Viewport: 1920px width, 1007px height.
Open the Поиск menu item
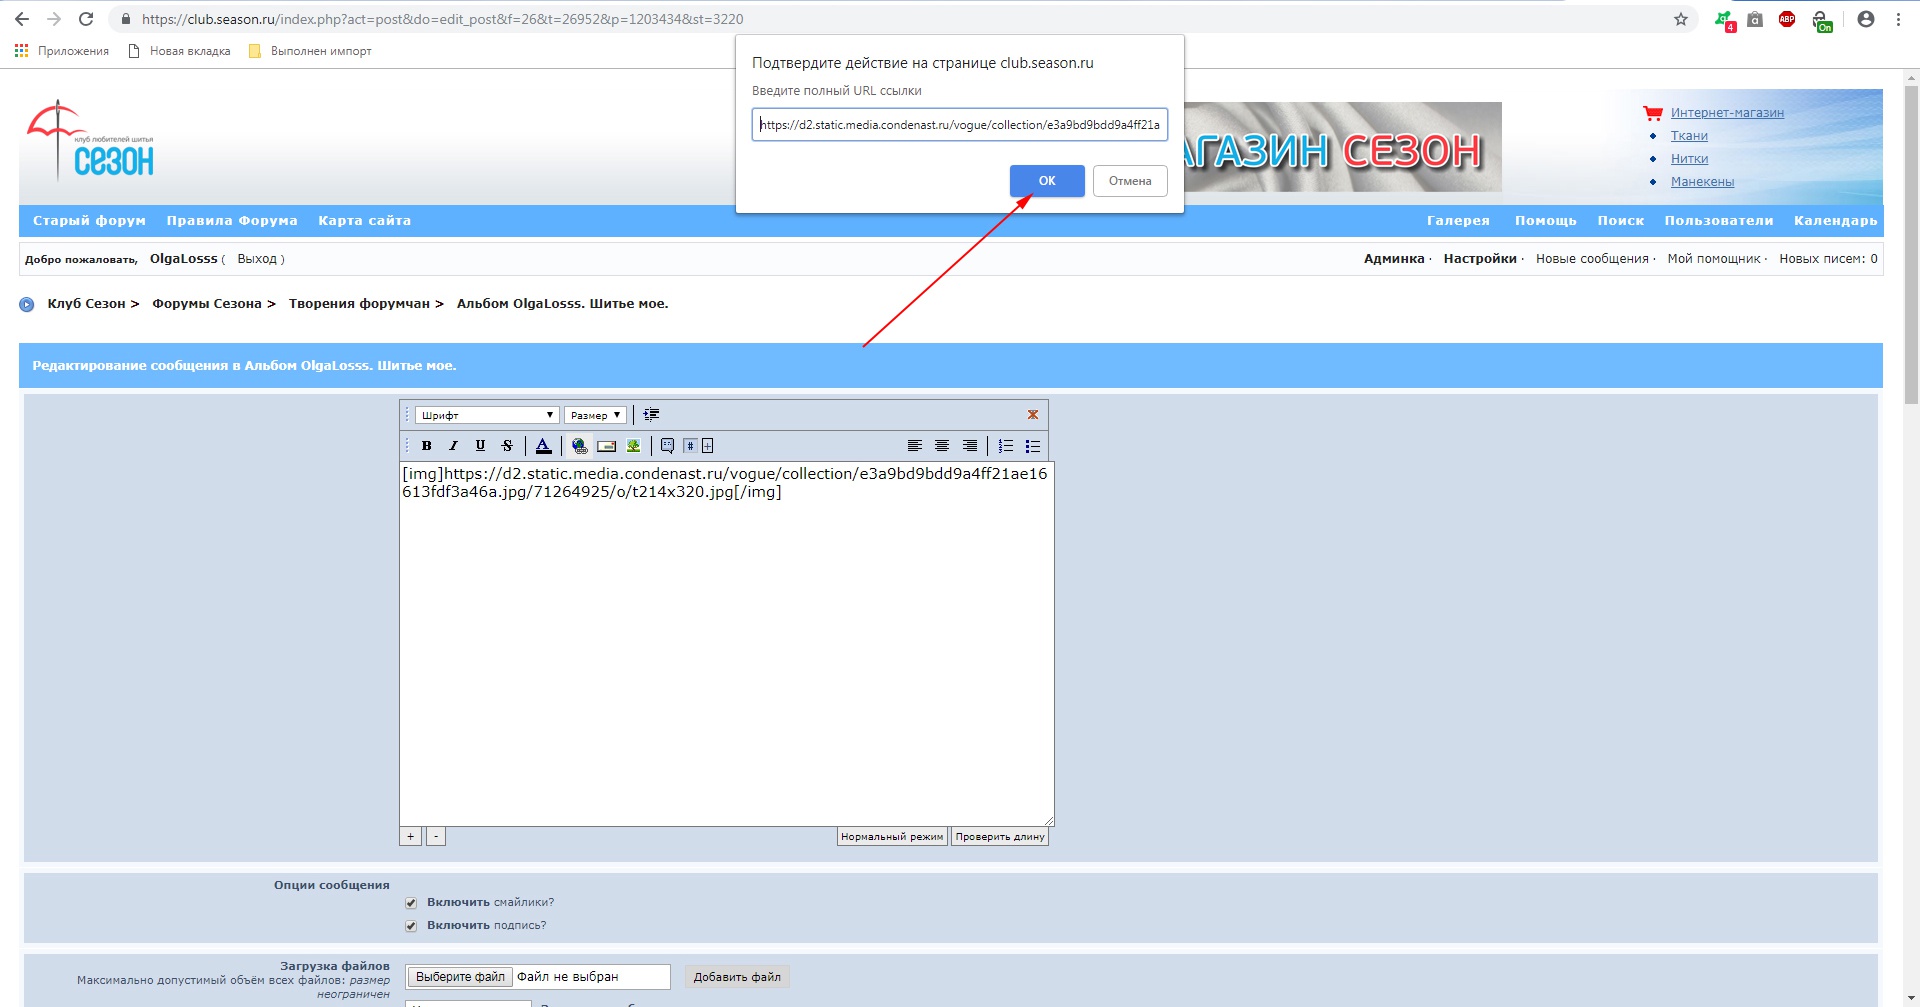(1621, 221)
